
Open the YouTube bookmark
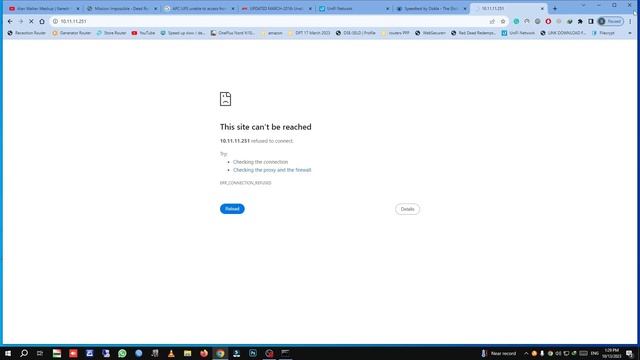coord(143,33)
